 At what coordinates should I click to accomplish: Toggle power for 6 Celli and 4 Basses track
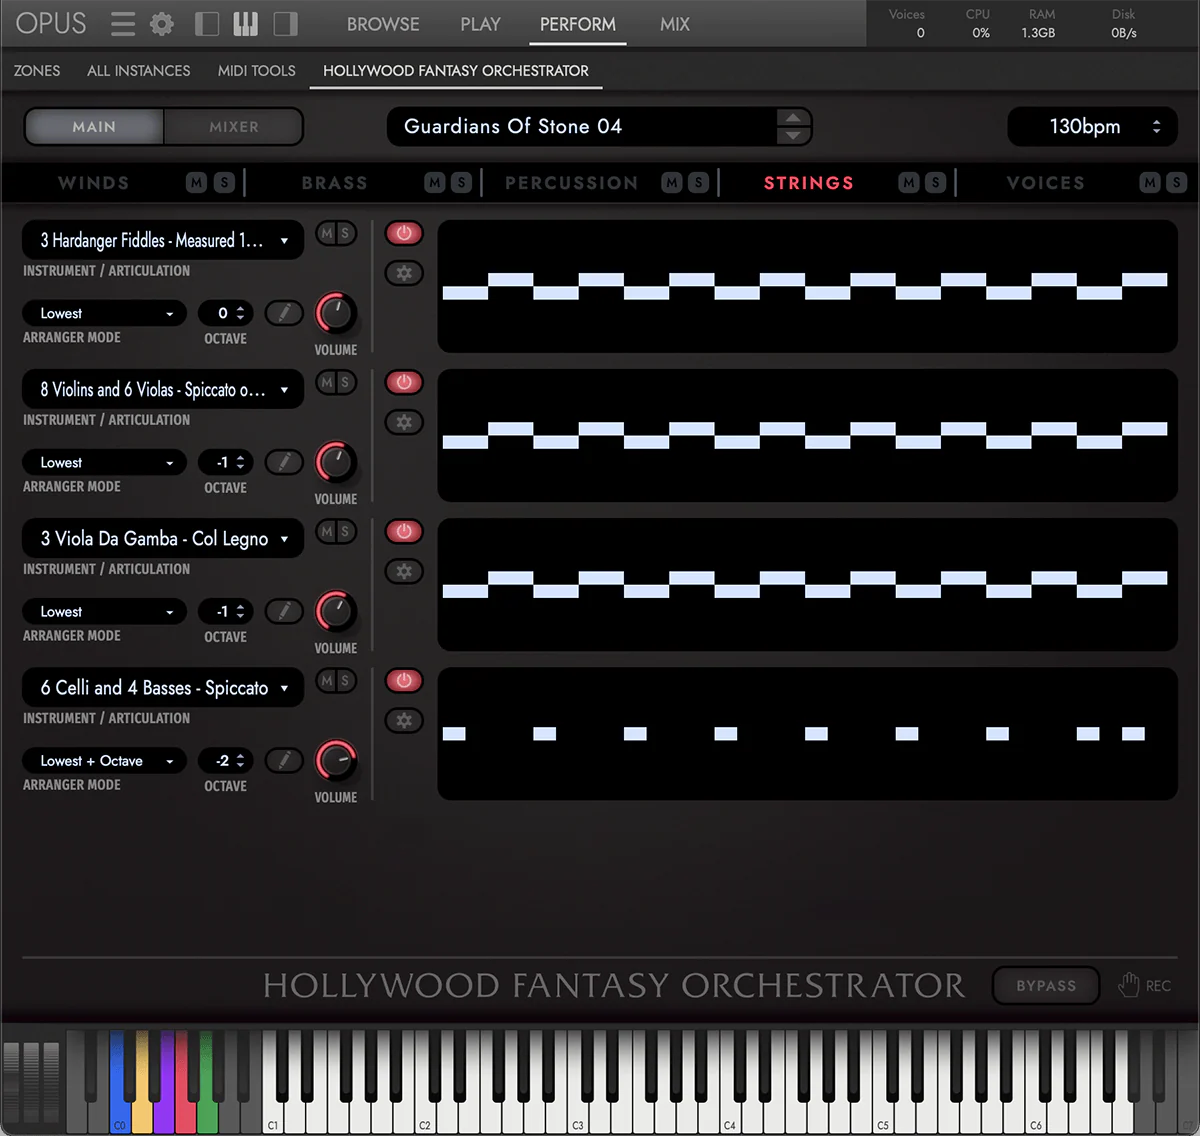pyautogui.click(x=404, y=680)
